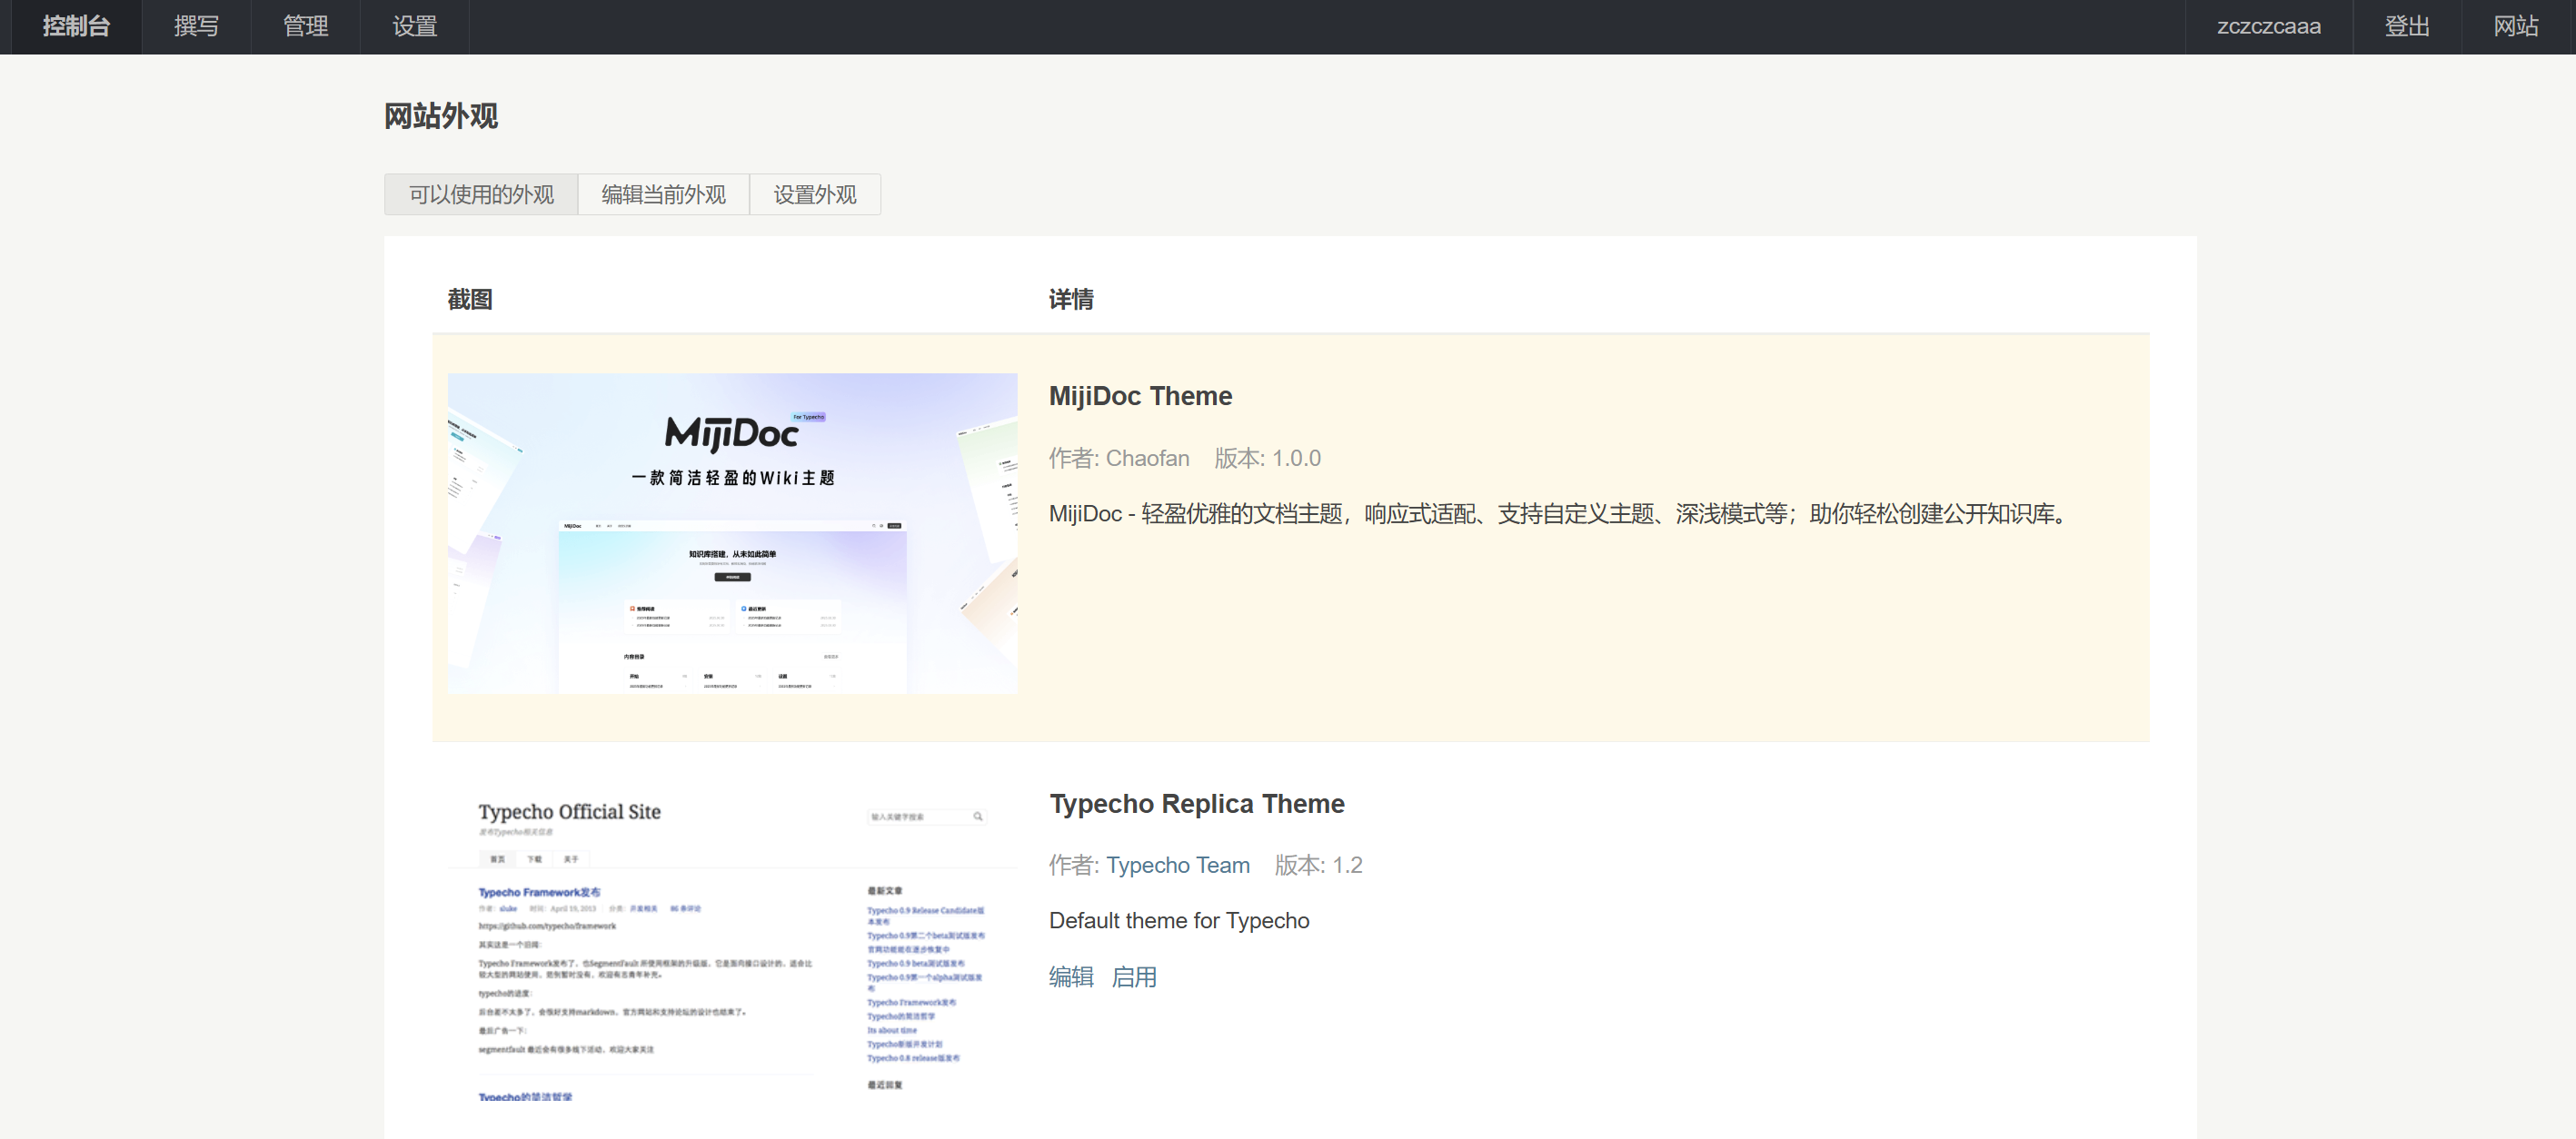
Task: Click the 网站外观 page heading
Action: (441, 116)
